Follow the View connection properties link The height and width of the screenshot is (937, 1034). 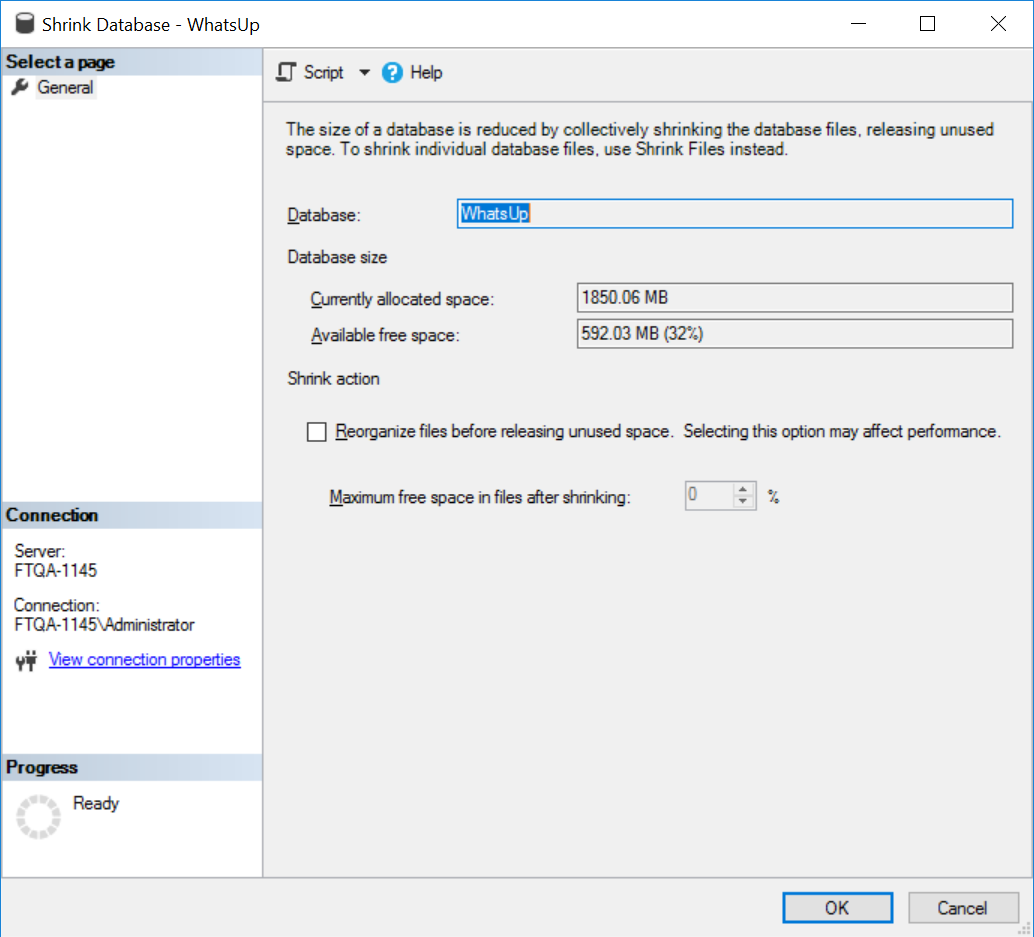[144, 659]
